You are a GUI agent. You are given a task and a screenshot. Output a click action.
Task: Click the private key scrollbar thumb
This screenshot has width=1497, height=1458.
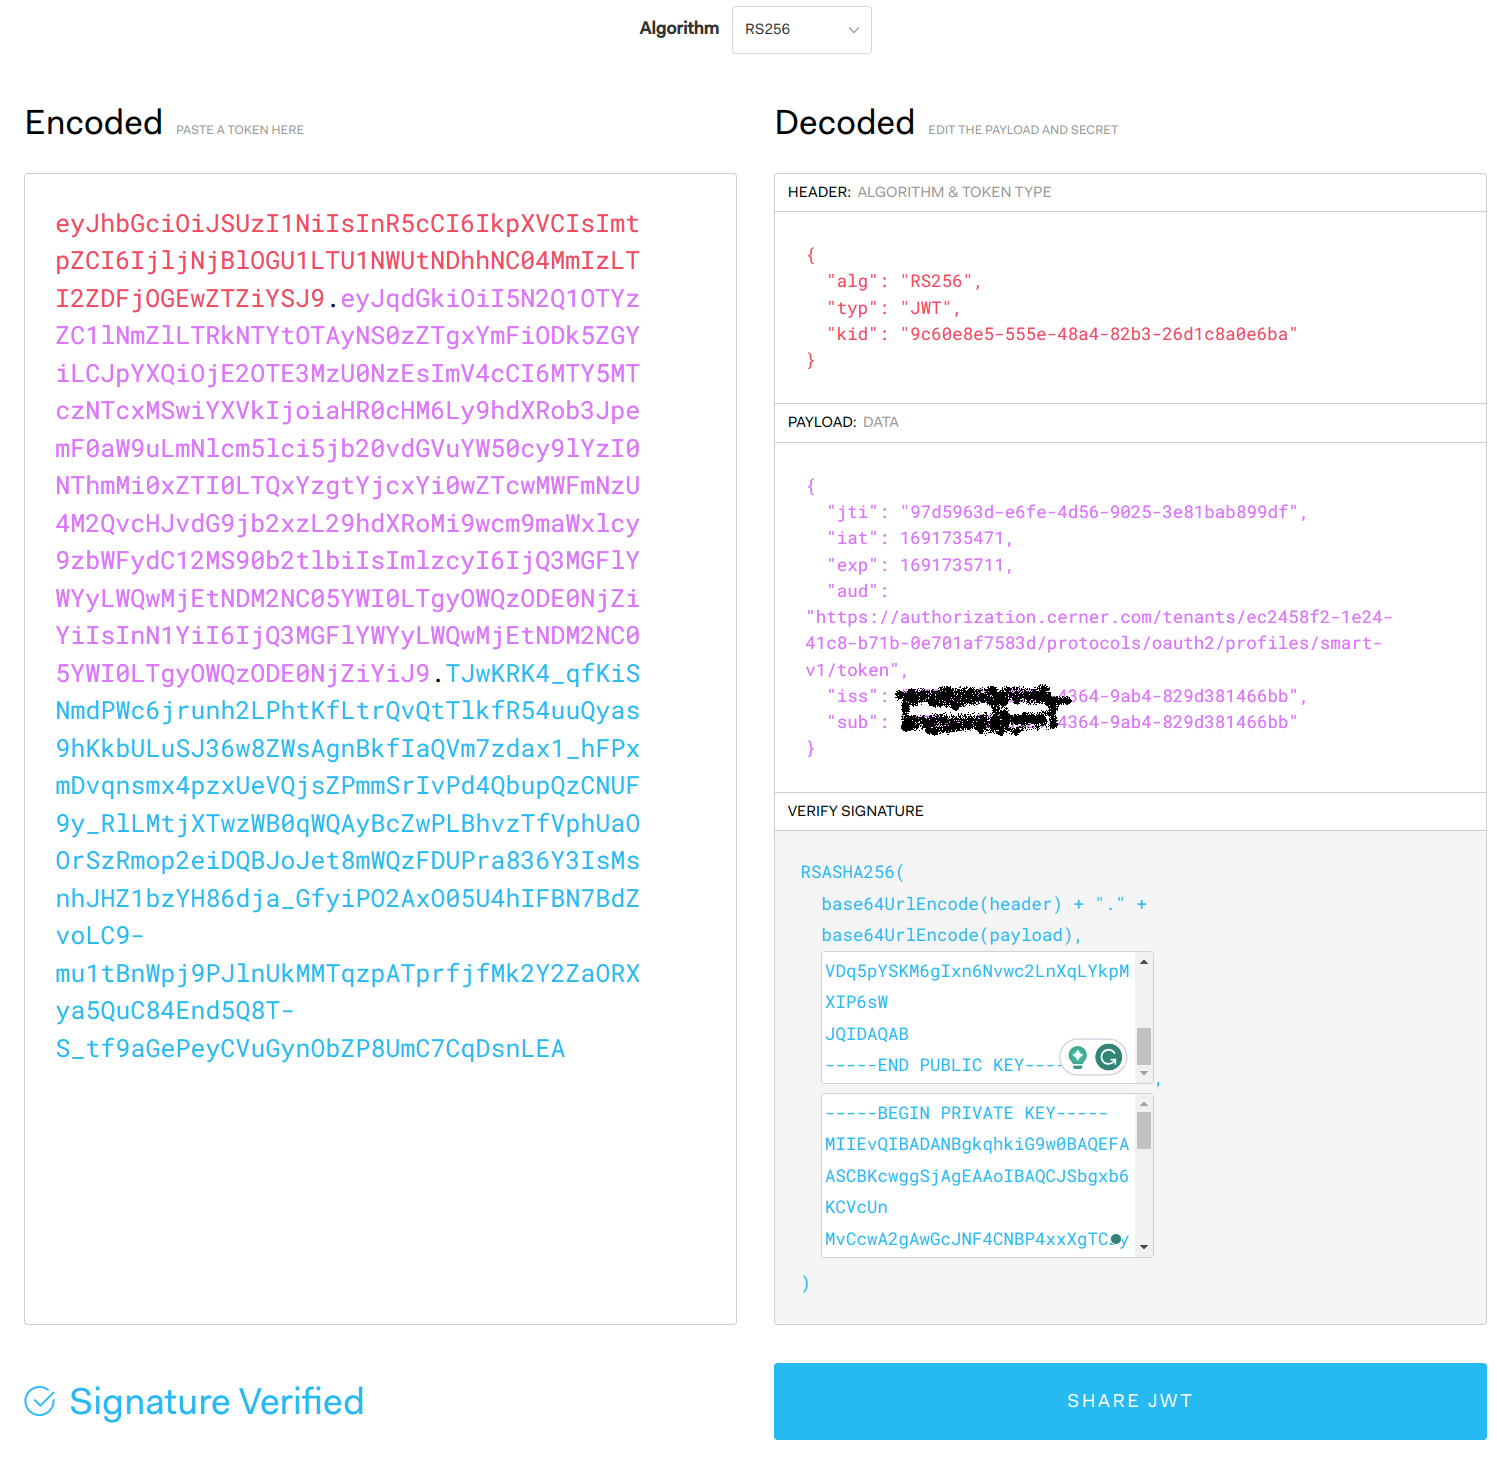pyautogui.click(x=1144, y=1131)
